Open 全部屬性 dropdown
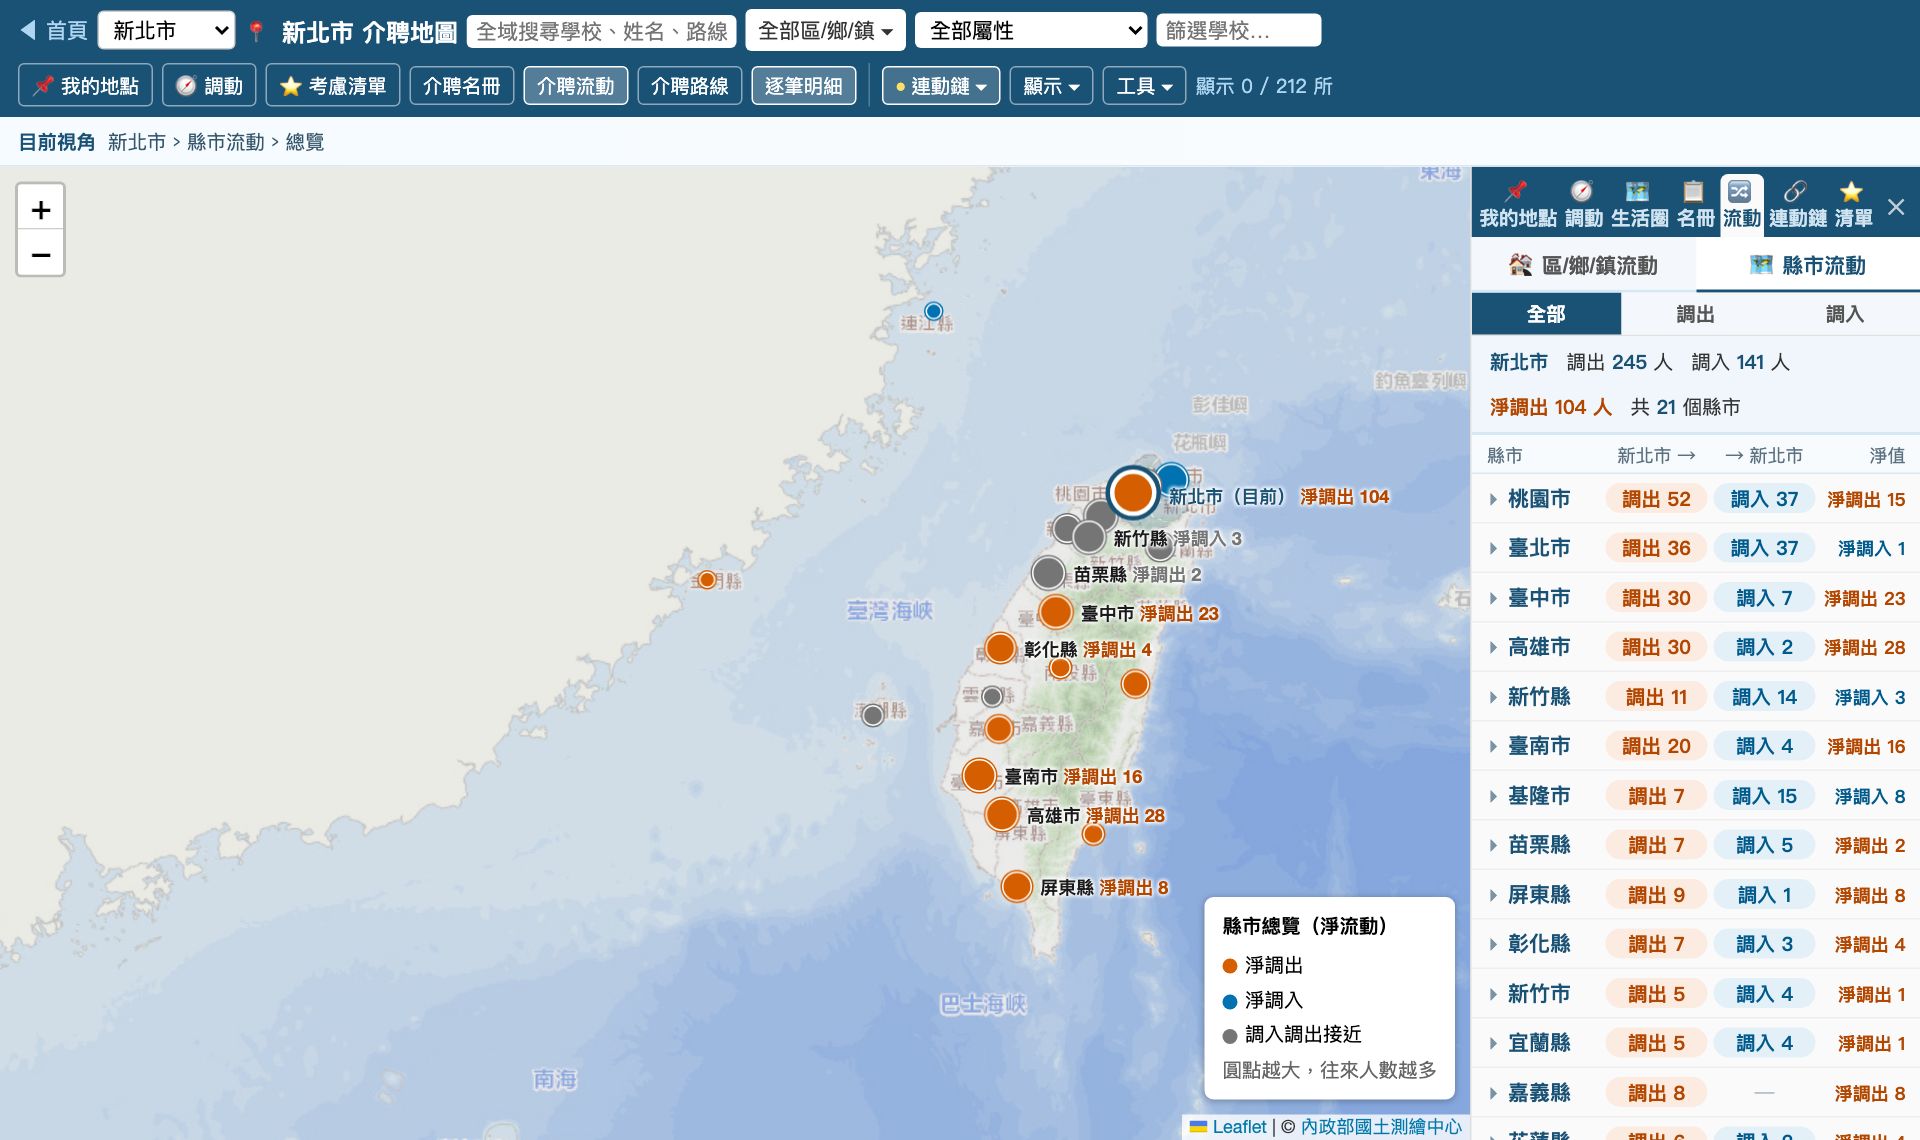The width and height of the screenshot is (1920, 1140). [x=1031, y=31]
